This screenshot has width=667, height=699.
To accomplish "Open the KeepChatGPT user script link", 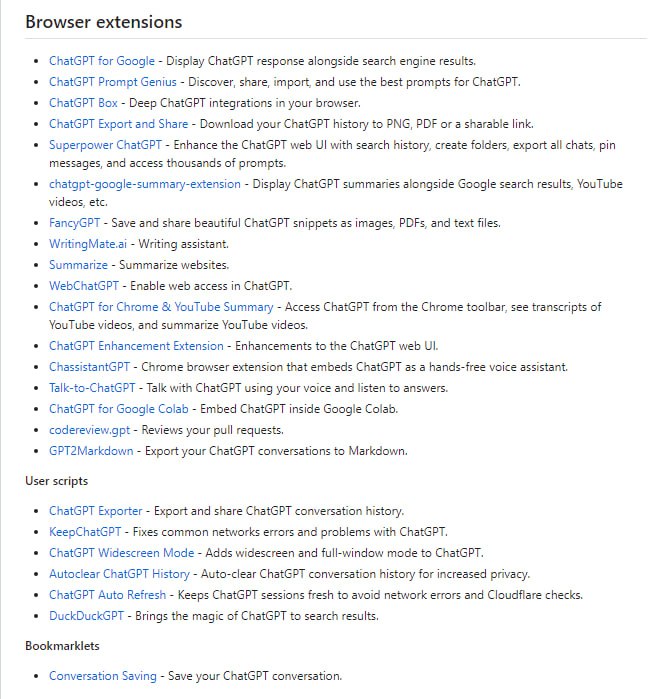I will point(85,532).
